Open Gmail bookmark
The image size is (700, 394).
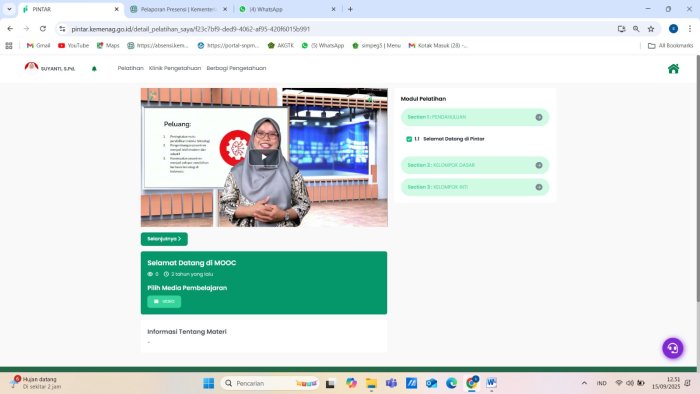pyautogui.click(x=38, y=46)
